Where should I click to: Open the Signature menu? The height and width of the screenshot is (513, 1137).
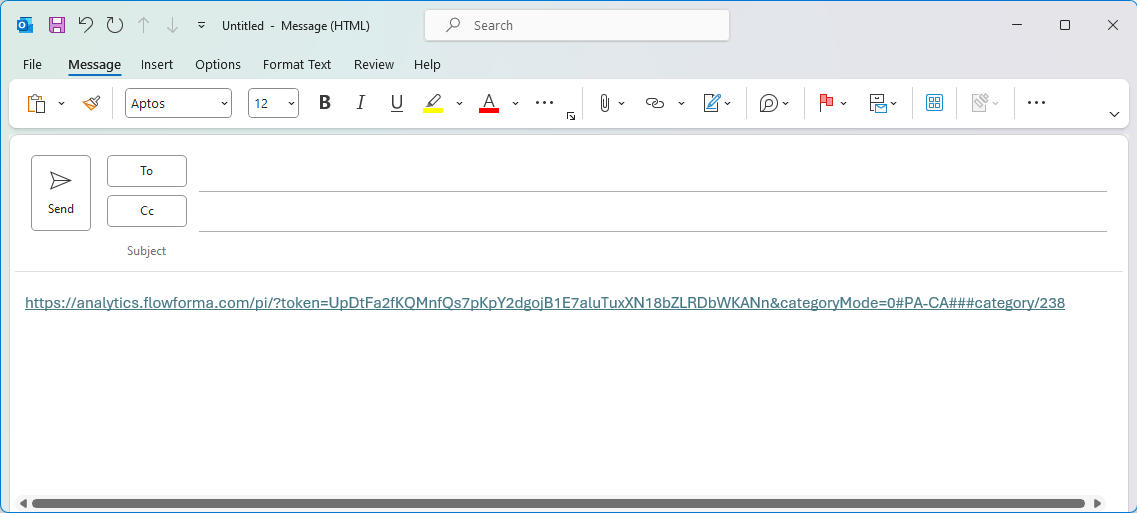click(717, 103)
